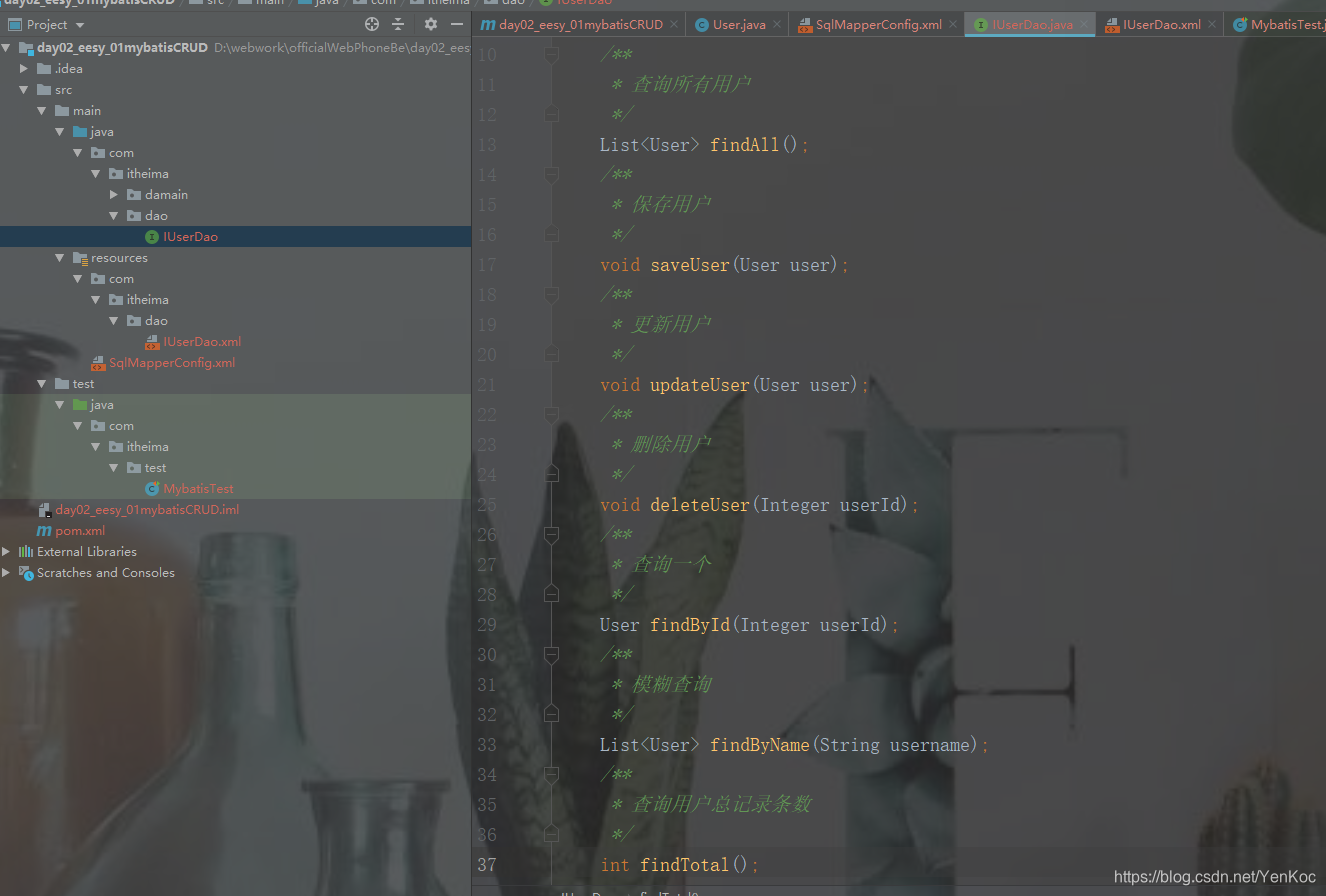Click findById method name on line 29
The height and width of the screenshot is (896, 1326).
[x=690, y=625]
